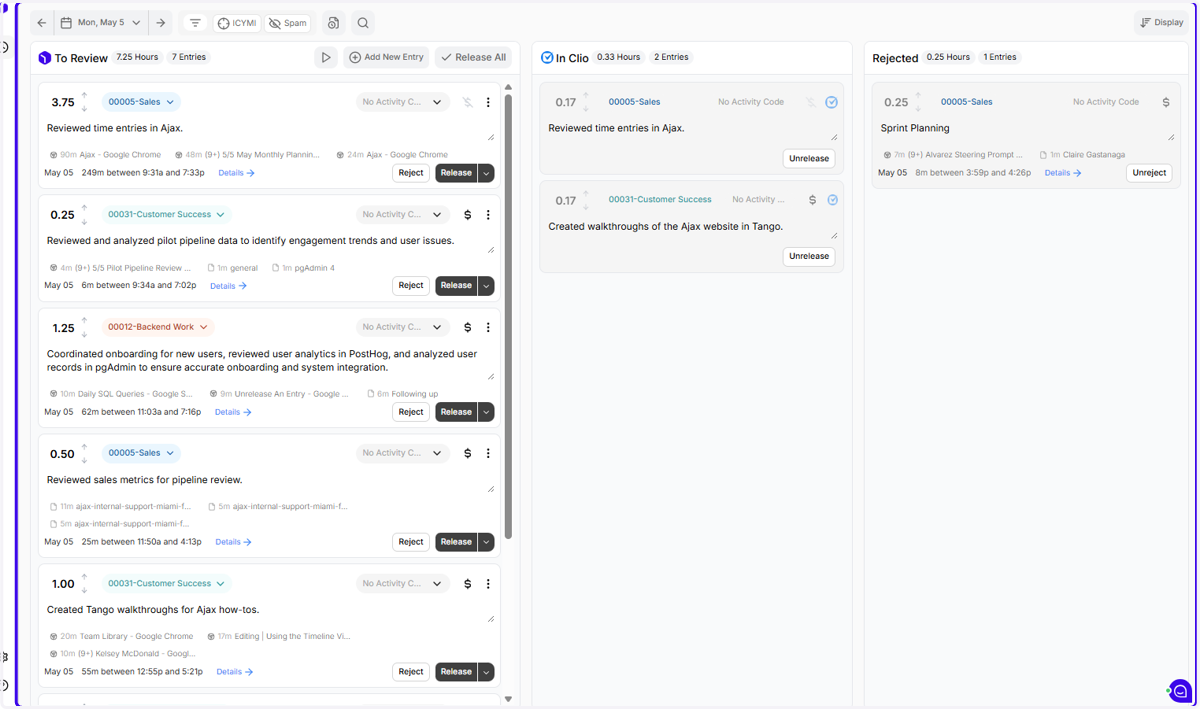Click the non-billable icon on In Clio Sales card
The width and height of the screenshot is (1200, 709).
point(812,102)
